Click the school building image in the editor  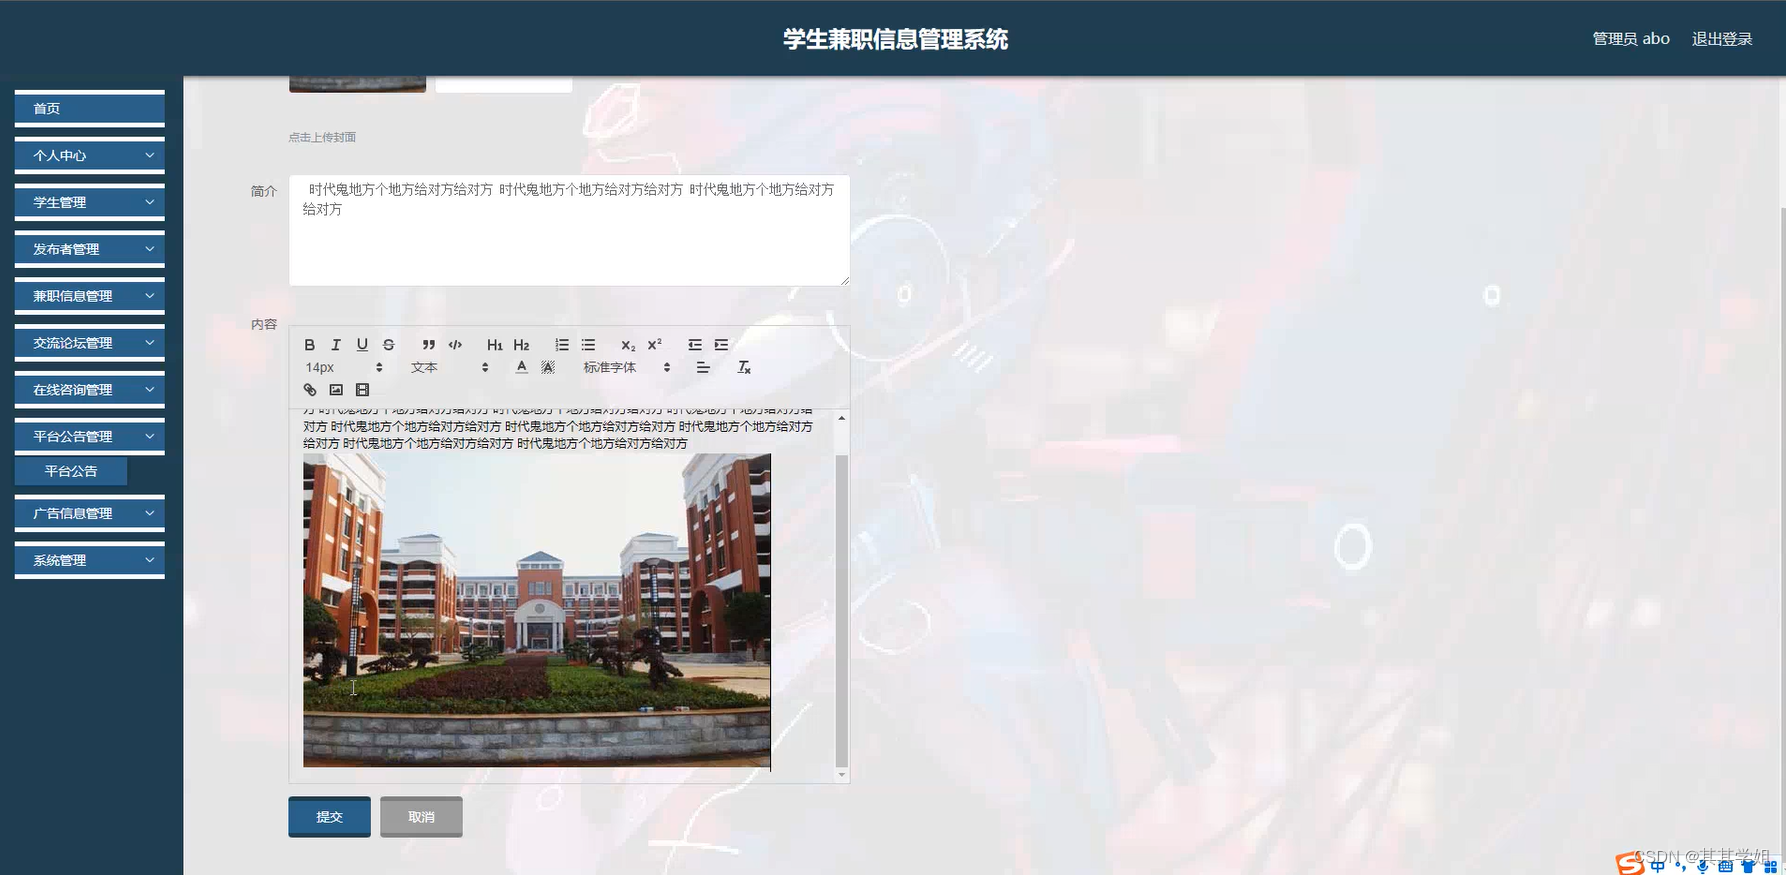coord(537,610)
